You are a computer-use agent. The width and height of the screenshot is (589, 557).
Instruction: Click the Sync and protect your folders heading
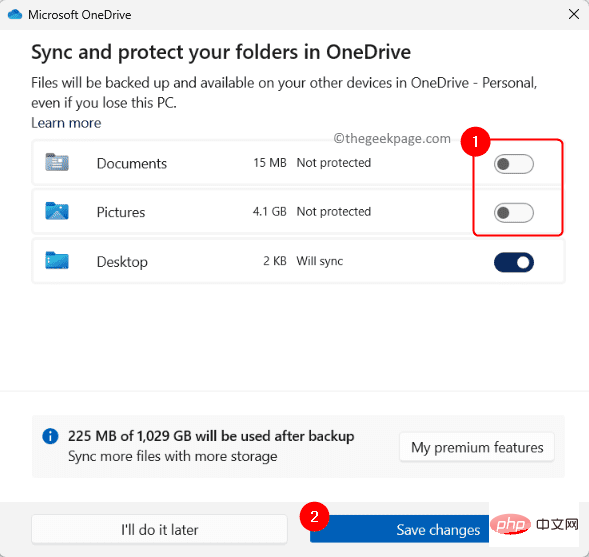click(221, 52)
